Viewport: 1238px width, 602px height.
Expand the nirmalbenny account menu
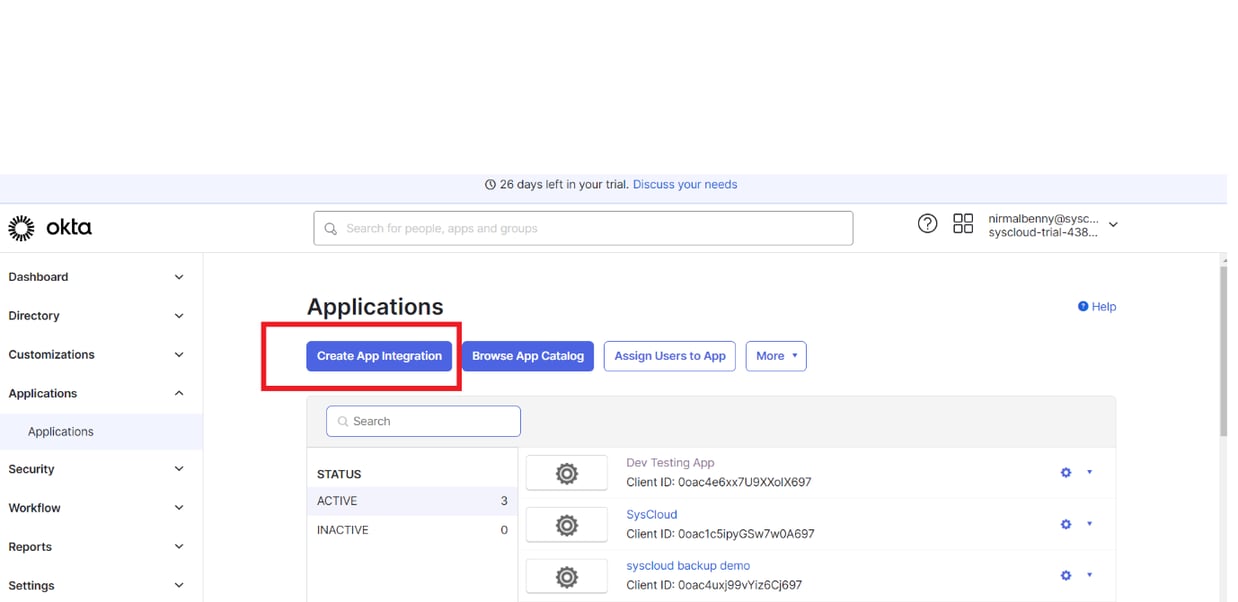tap(1112, 225)
